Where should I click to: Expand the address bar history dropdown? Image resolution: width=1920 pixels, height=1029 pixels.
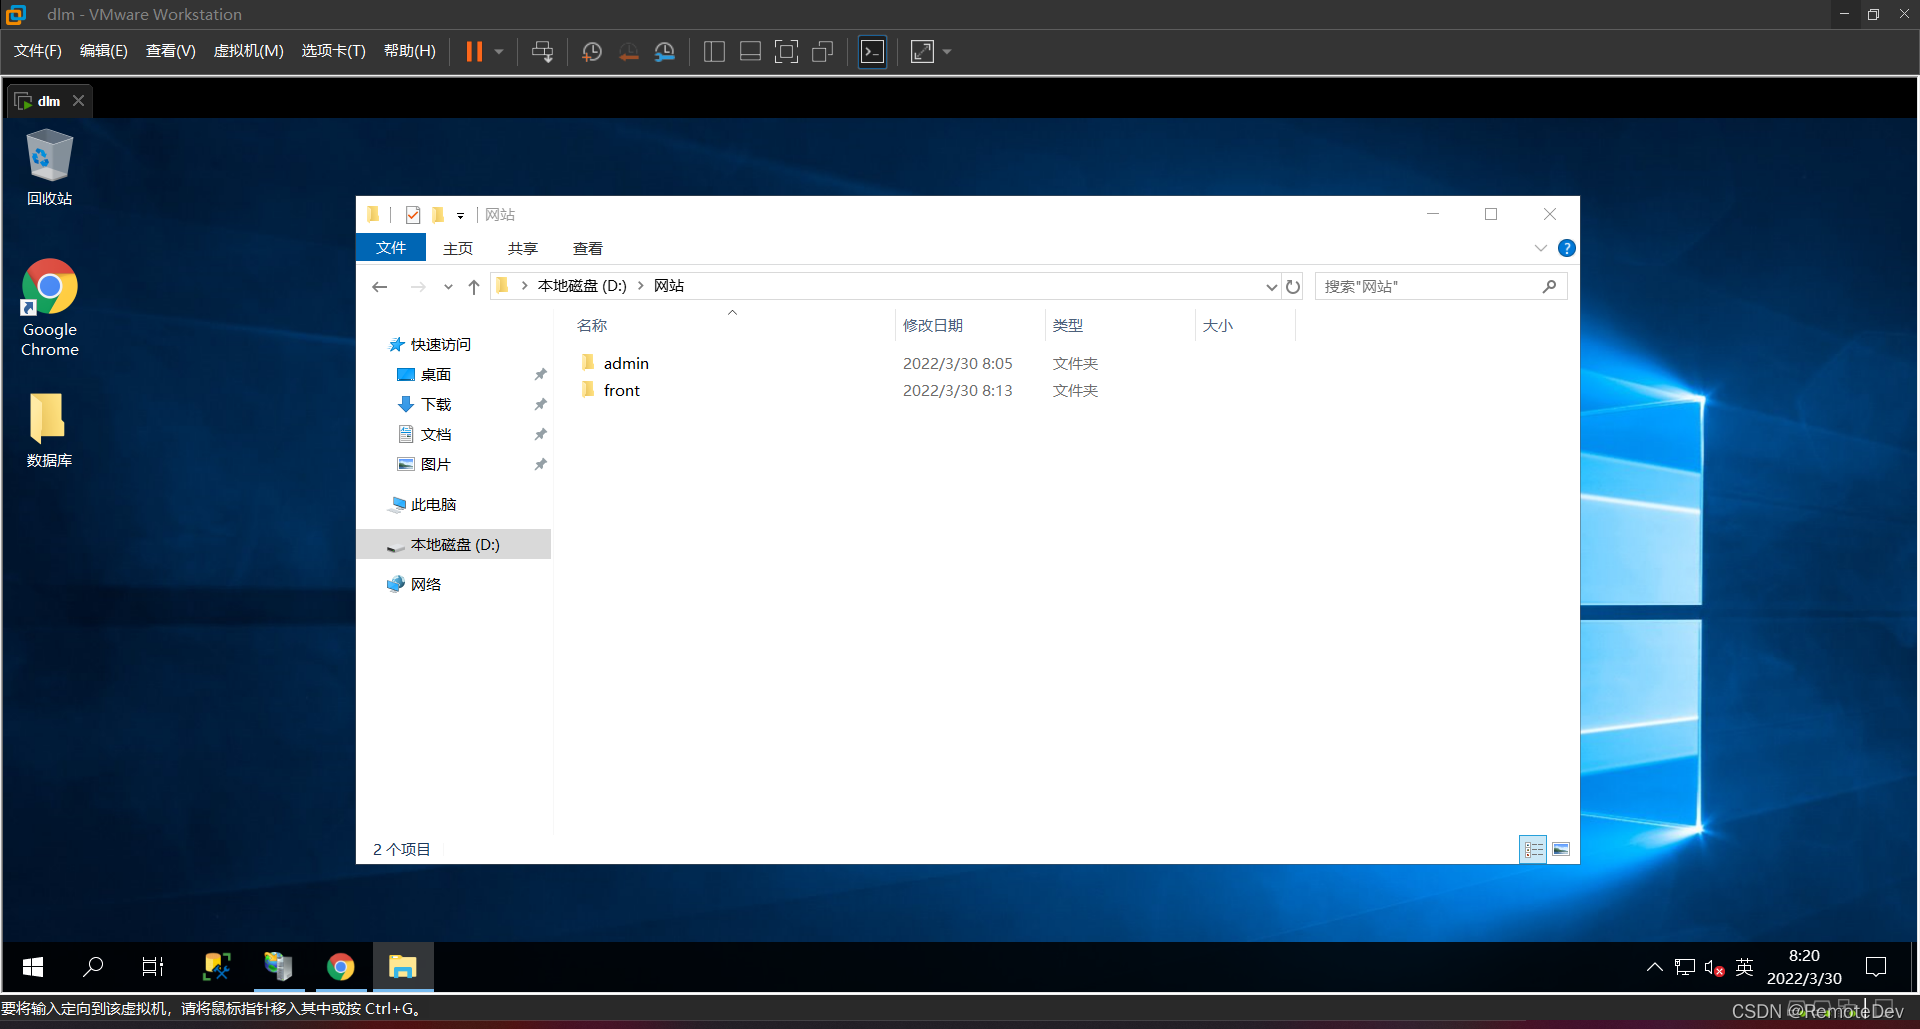point(1271,287)
